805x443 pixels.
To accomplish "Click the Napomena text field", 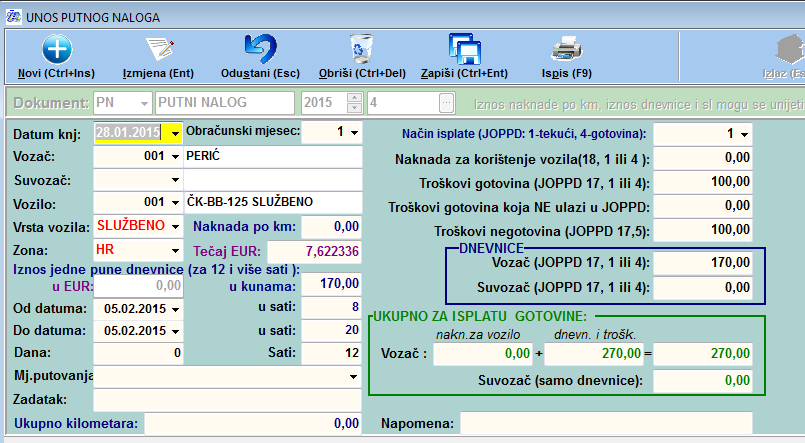I will click(606, 423).
